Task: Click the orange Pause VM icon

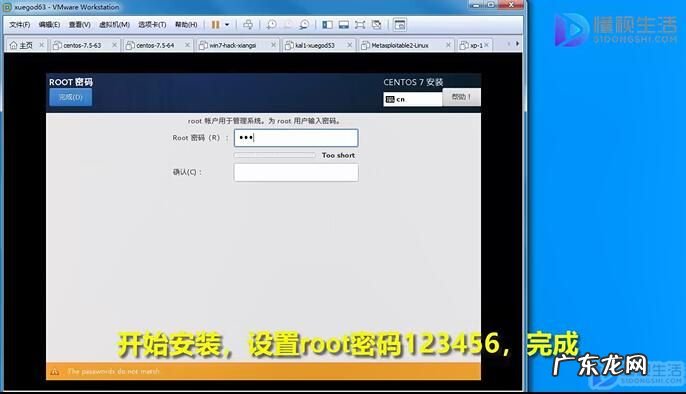Action: coord(216,25)
